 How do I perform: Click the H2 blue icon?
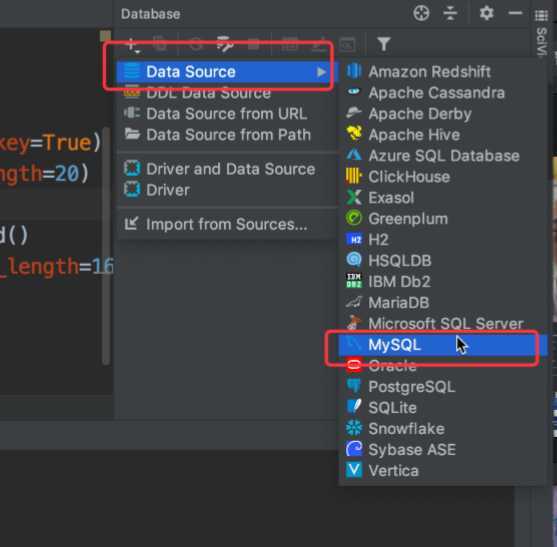point(355,240)
